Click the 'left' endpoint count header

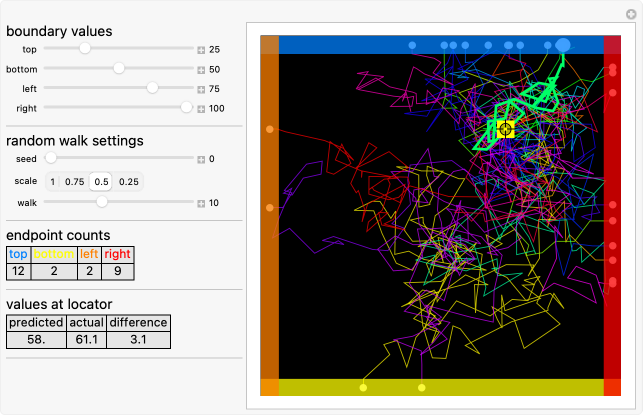point(89,254)
